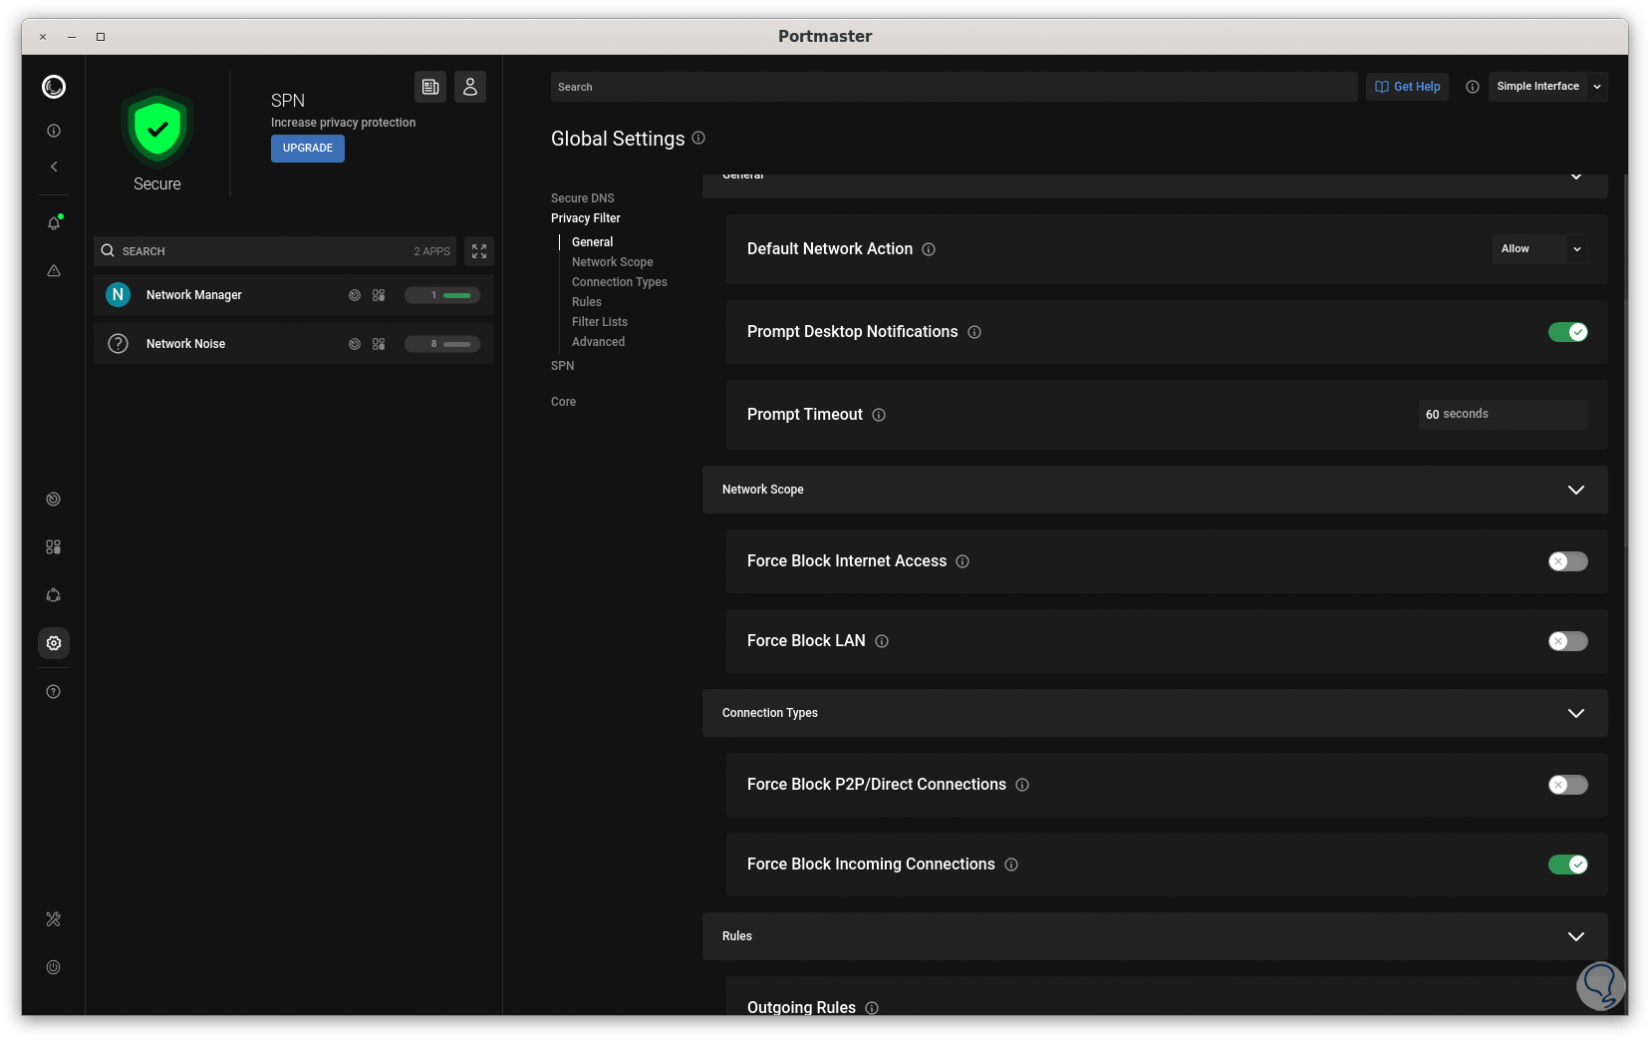The height and width of the screenshot is (1040, 1650).
Task: Open the info icon below the Portmaster logo
Action: pyautogui.click(x=54, y=131)
